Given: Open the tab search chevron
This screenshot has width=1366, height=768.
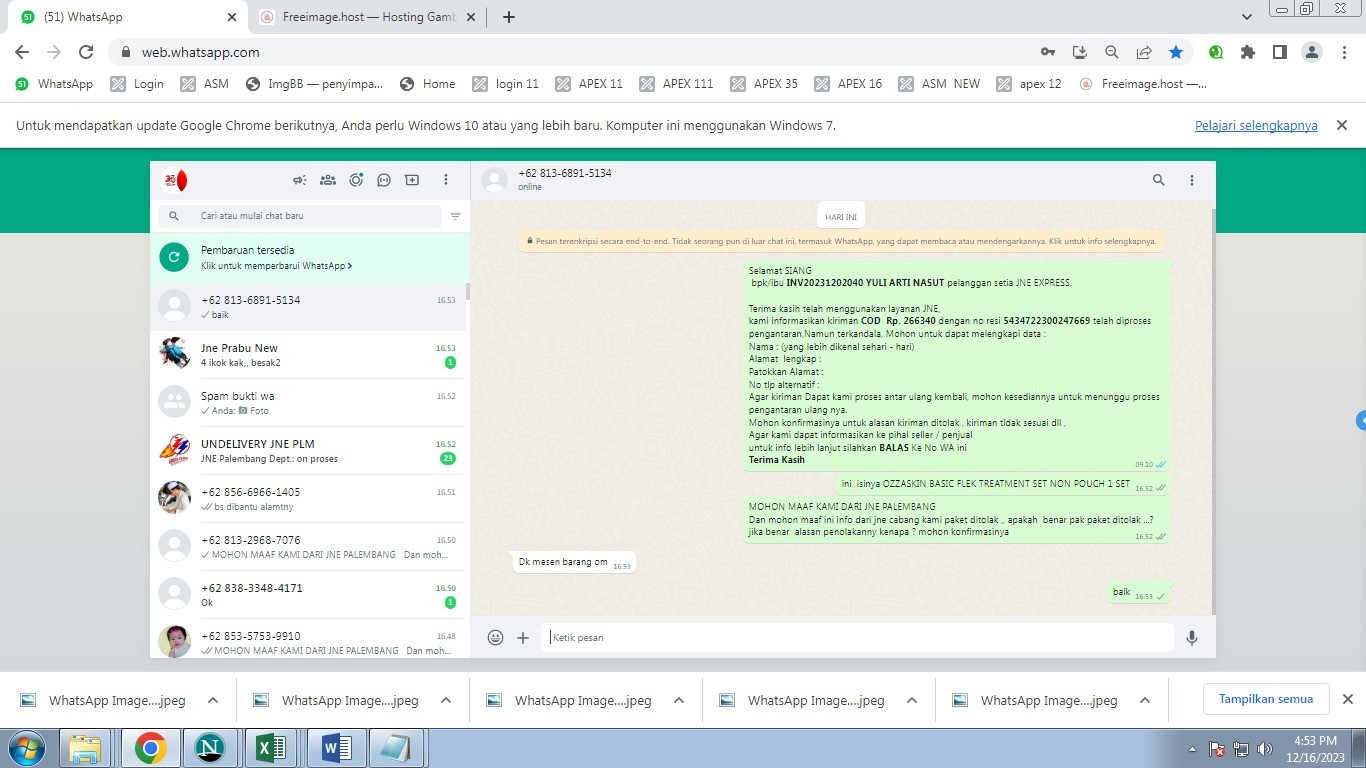Looking at the screenshot, I should click(1247, 17).
